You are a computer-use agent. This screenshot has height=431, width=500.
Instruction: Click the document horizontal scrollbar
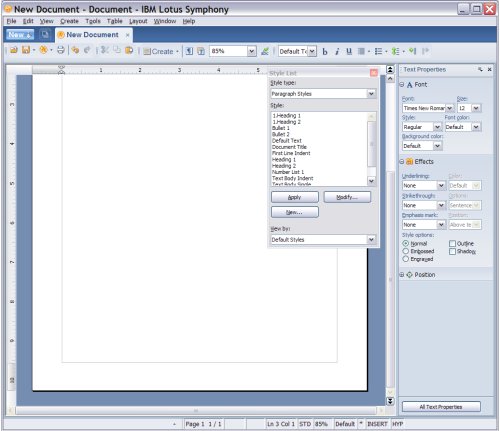(196, 410)
